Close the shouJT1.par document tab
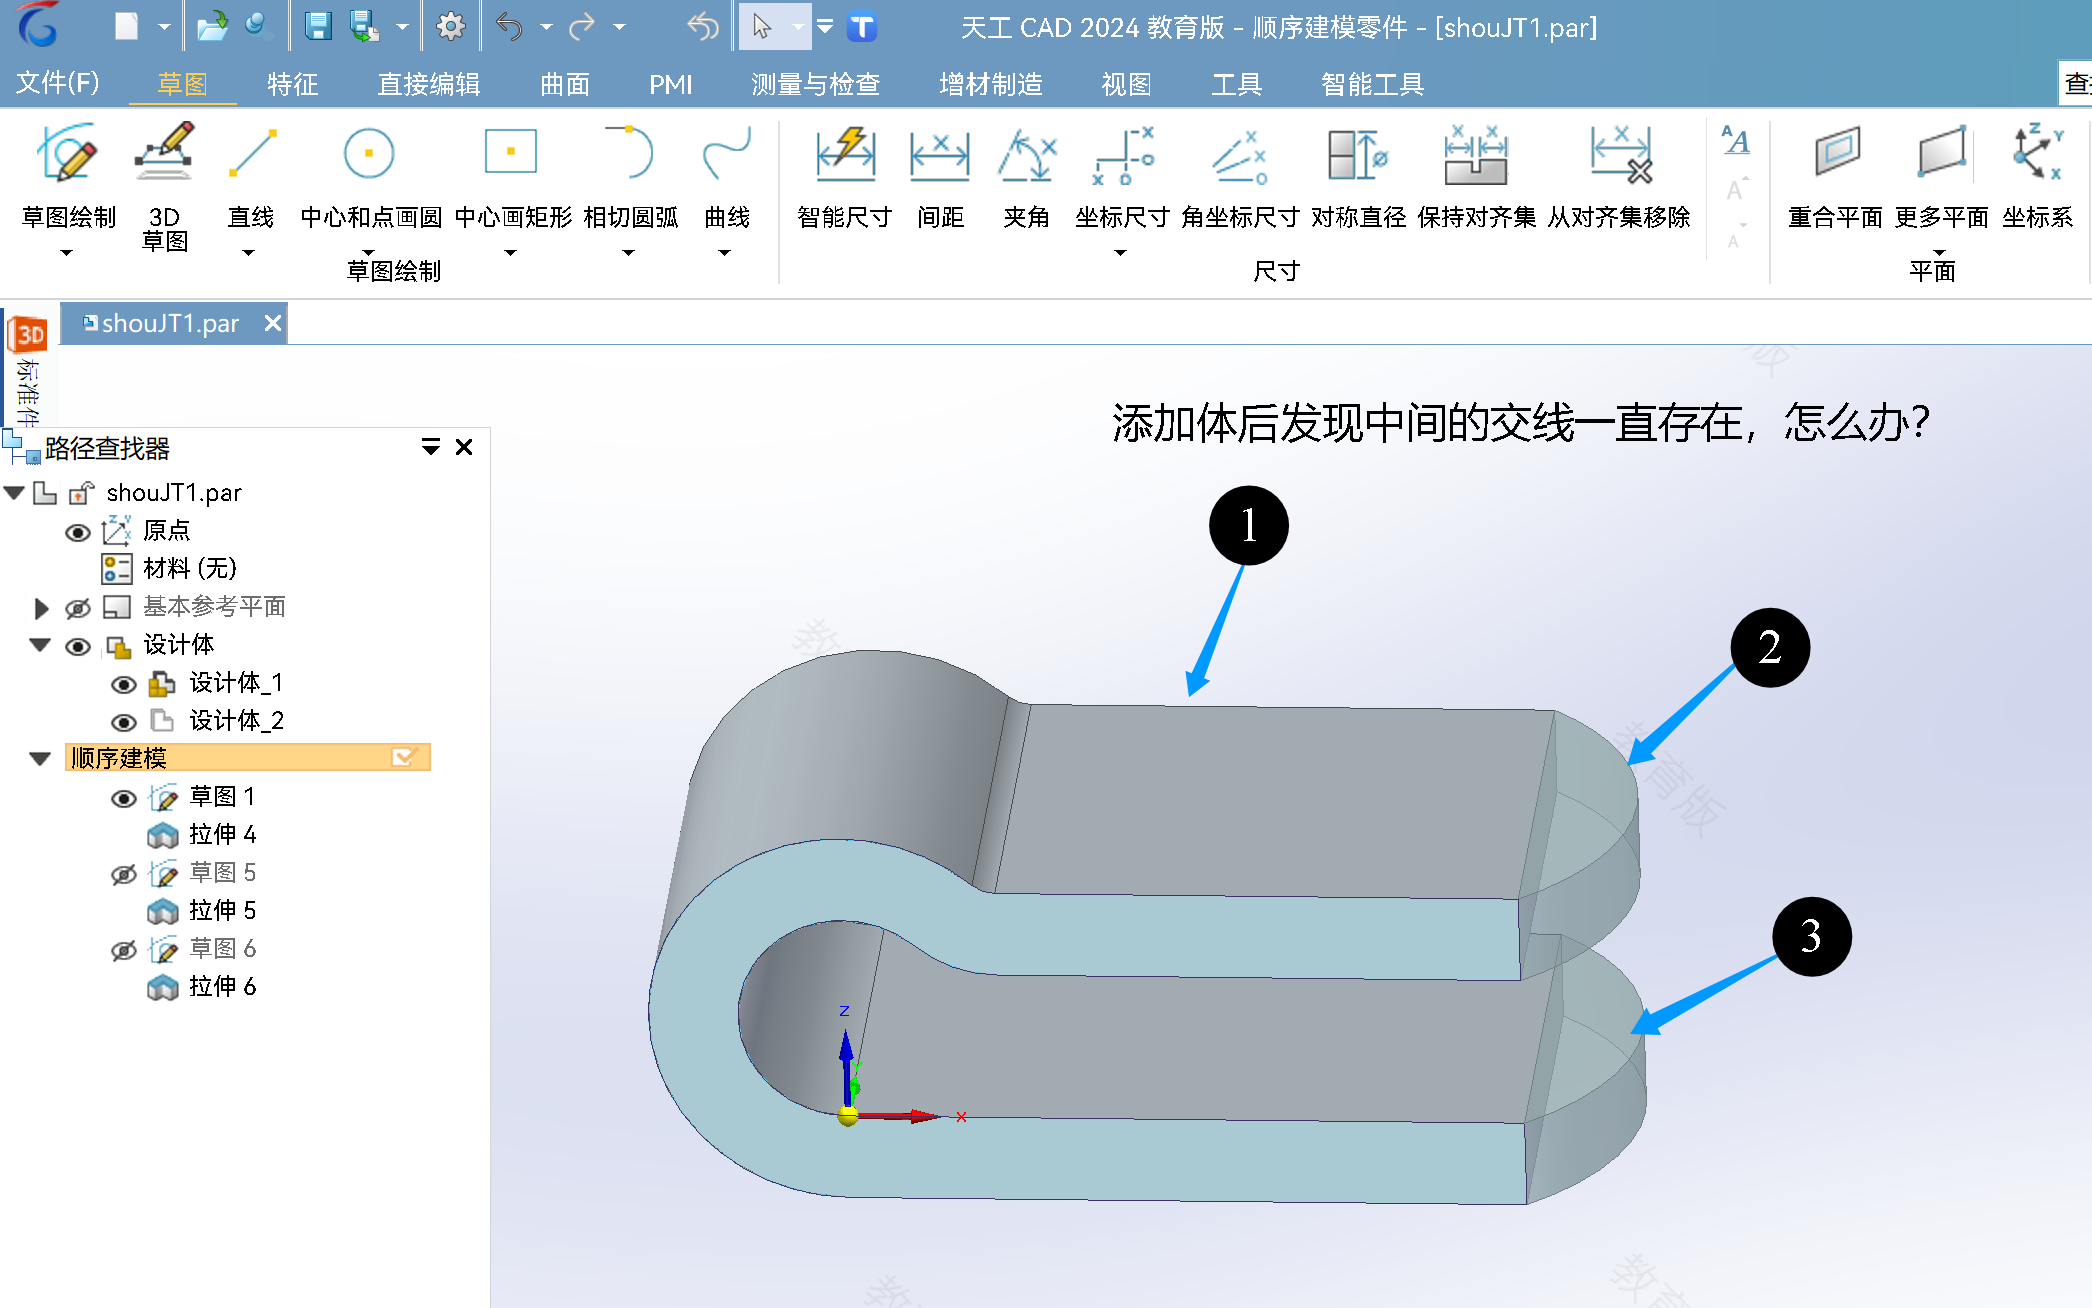The width and height of the screenshot is (2092, 1308). (272, 323)
